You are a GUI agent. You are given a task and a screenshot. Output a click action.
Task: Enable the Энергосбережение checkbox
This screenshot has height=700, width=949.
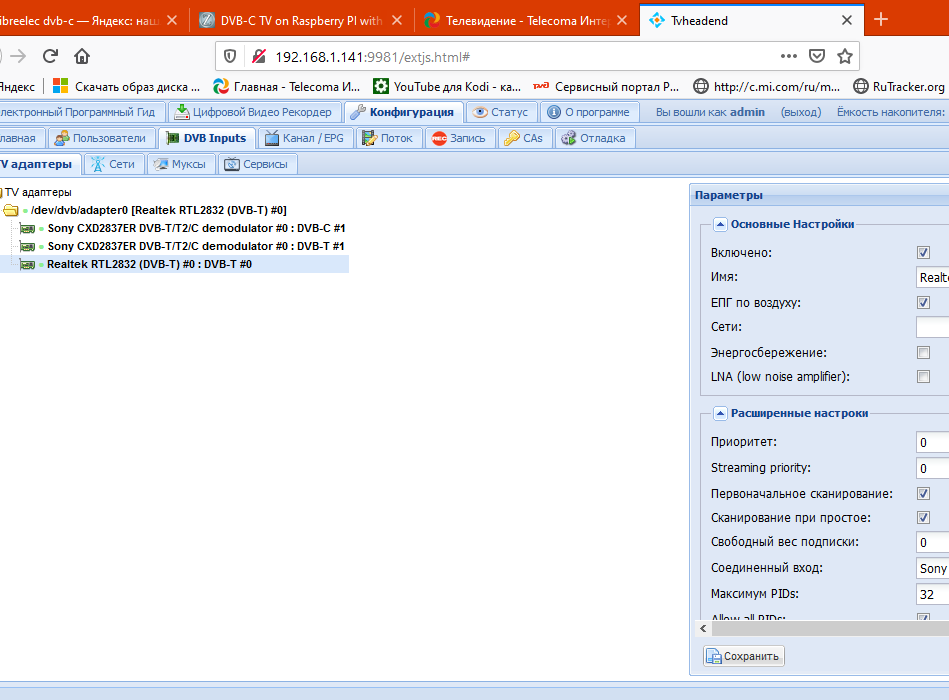(923, 352)
